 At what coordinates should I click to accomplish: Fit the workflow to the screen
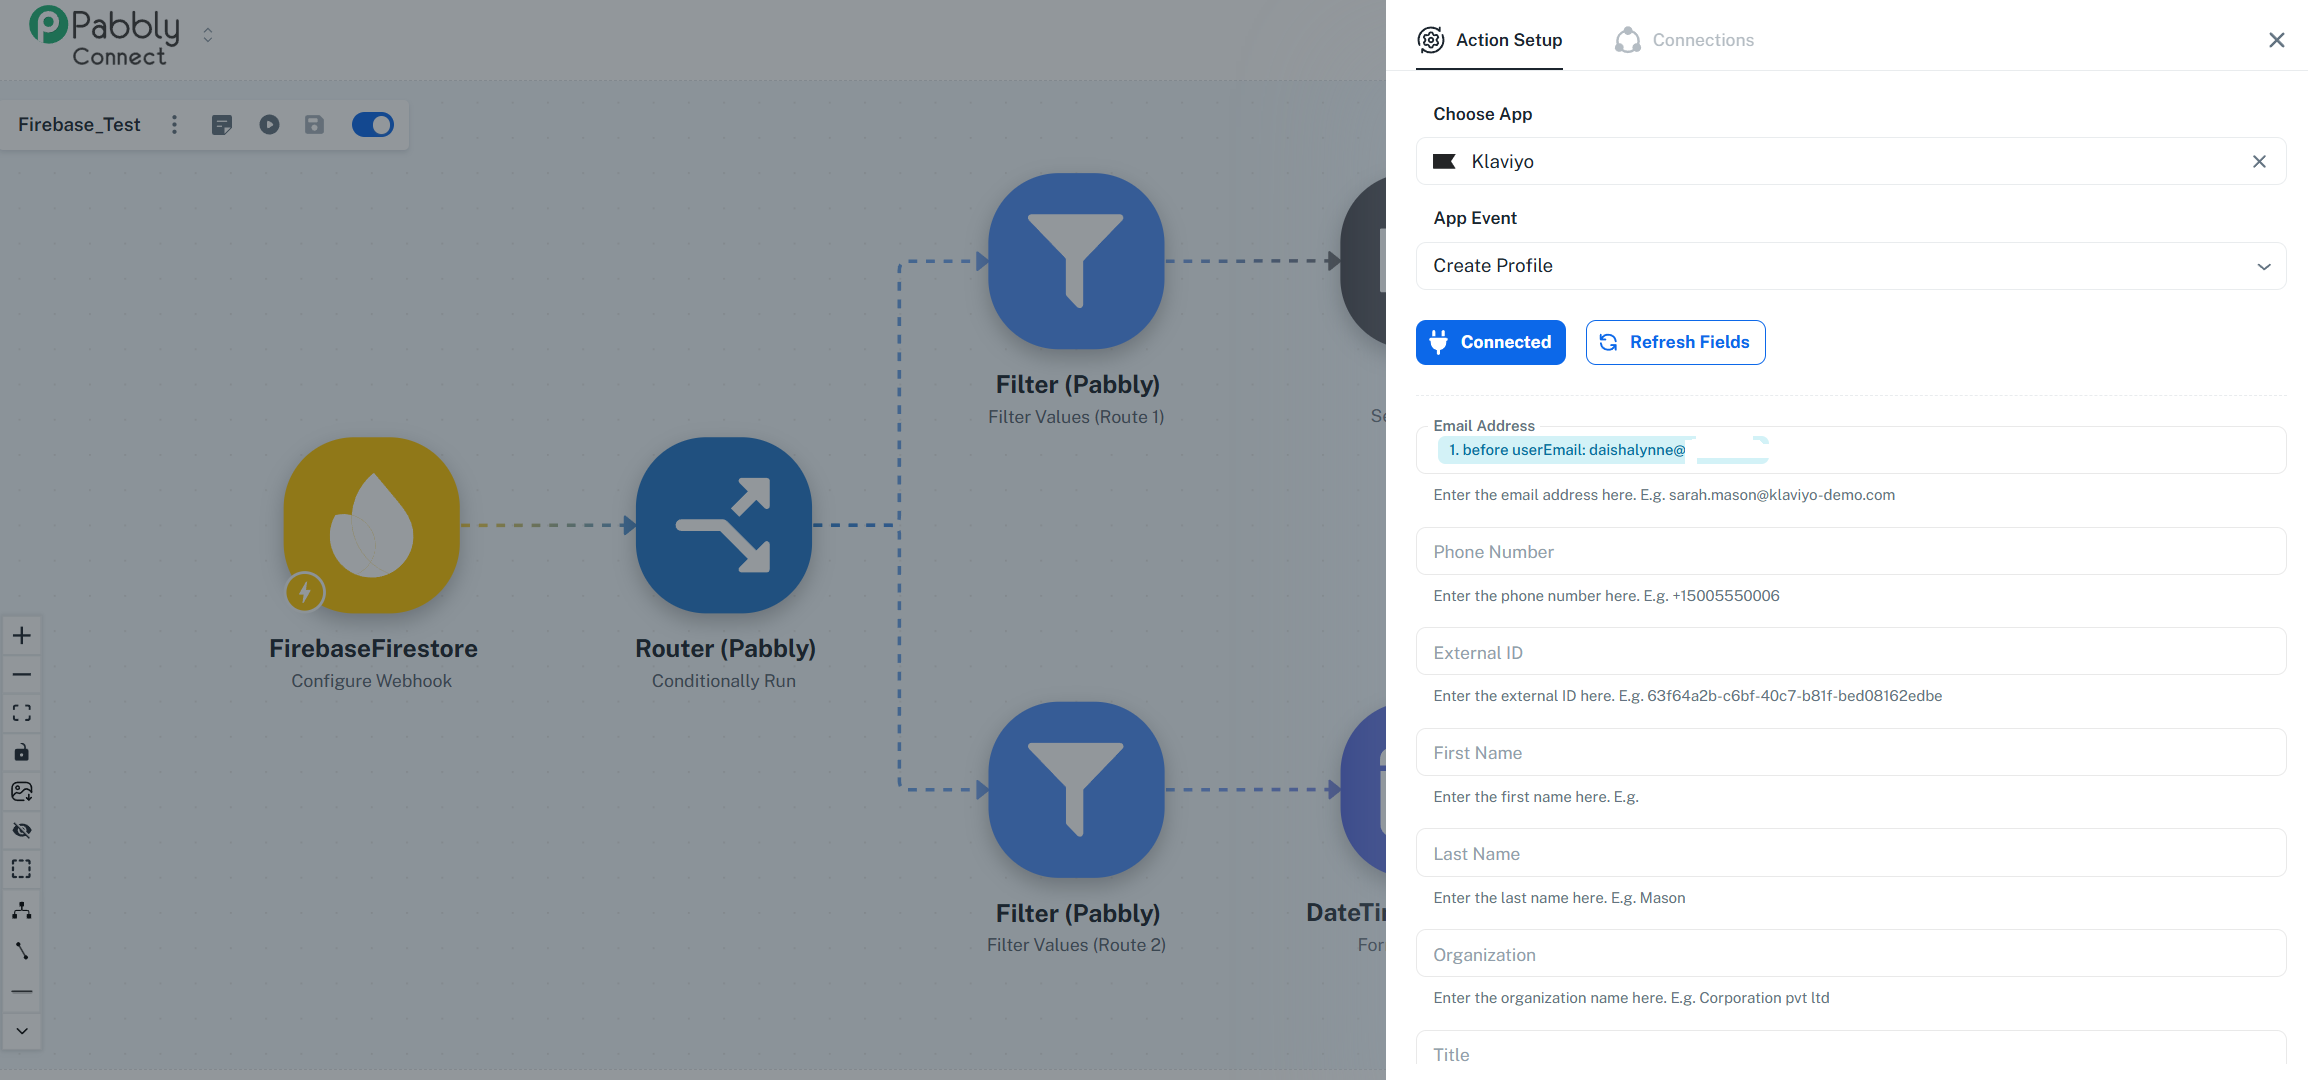click(x=22, y=713)
